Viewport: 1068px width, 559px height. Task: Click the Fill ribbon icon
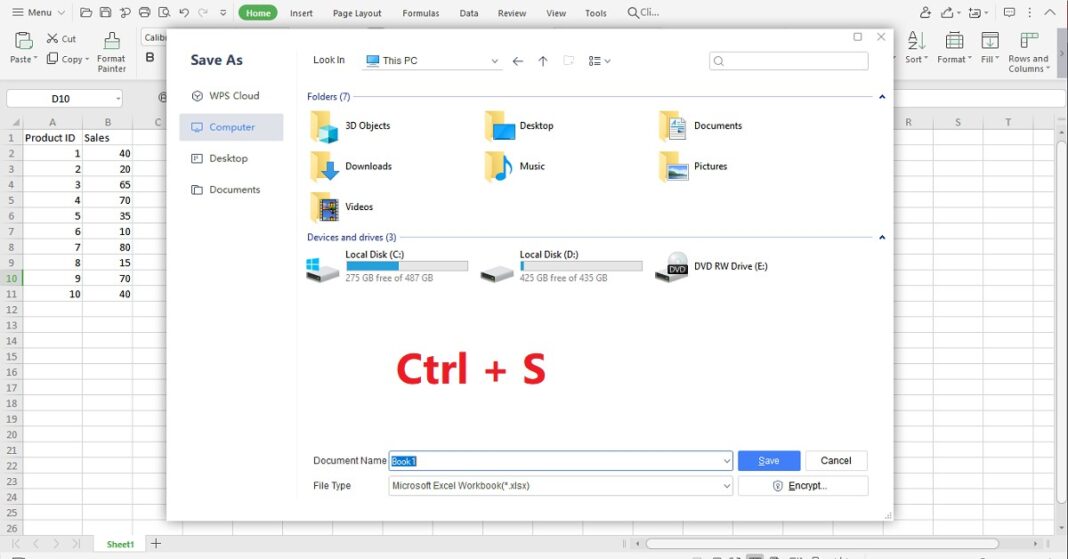990,41
